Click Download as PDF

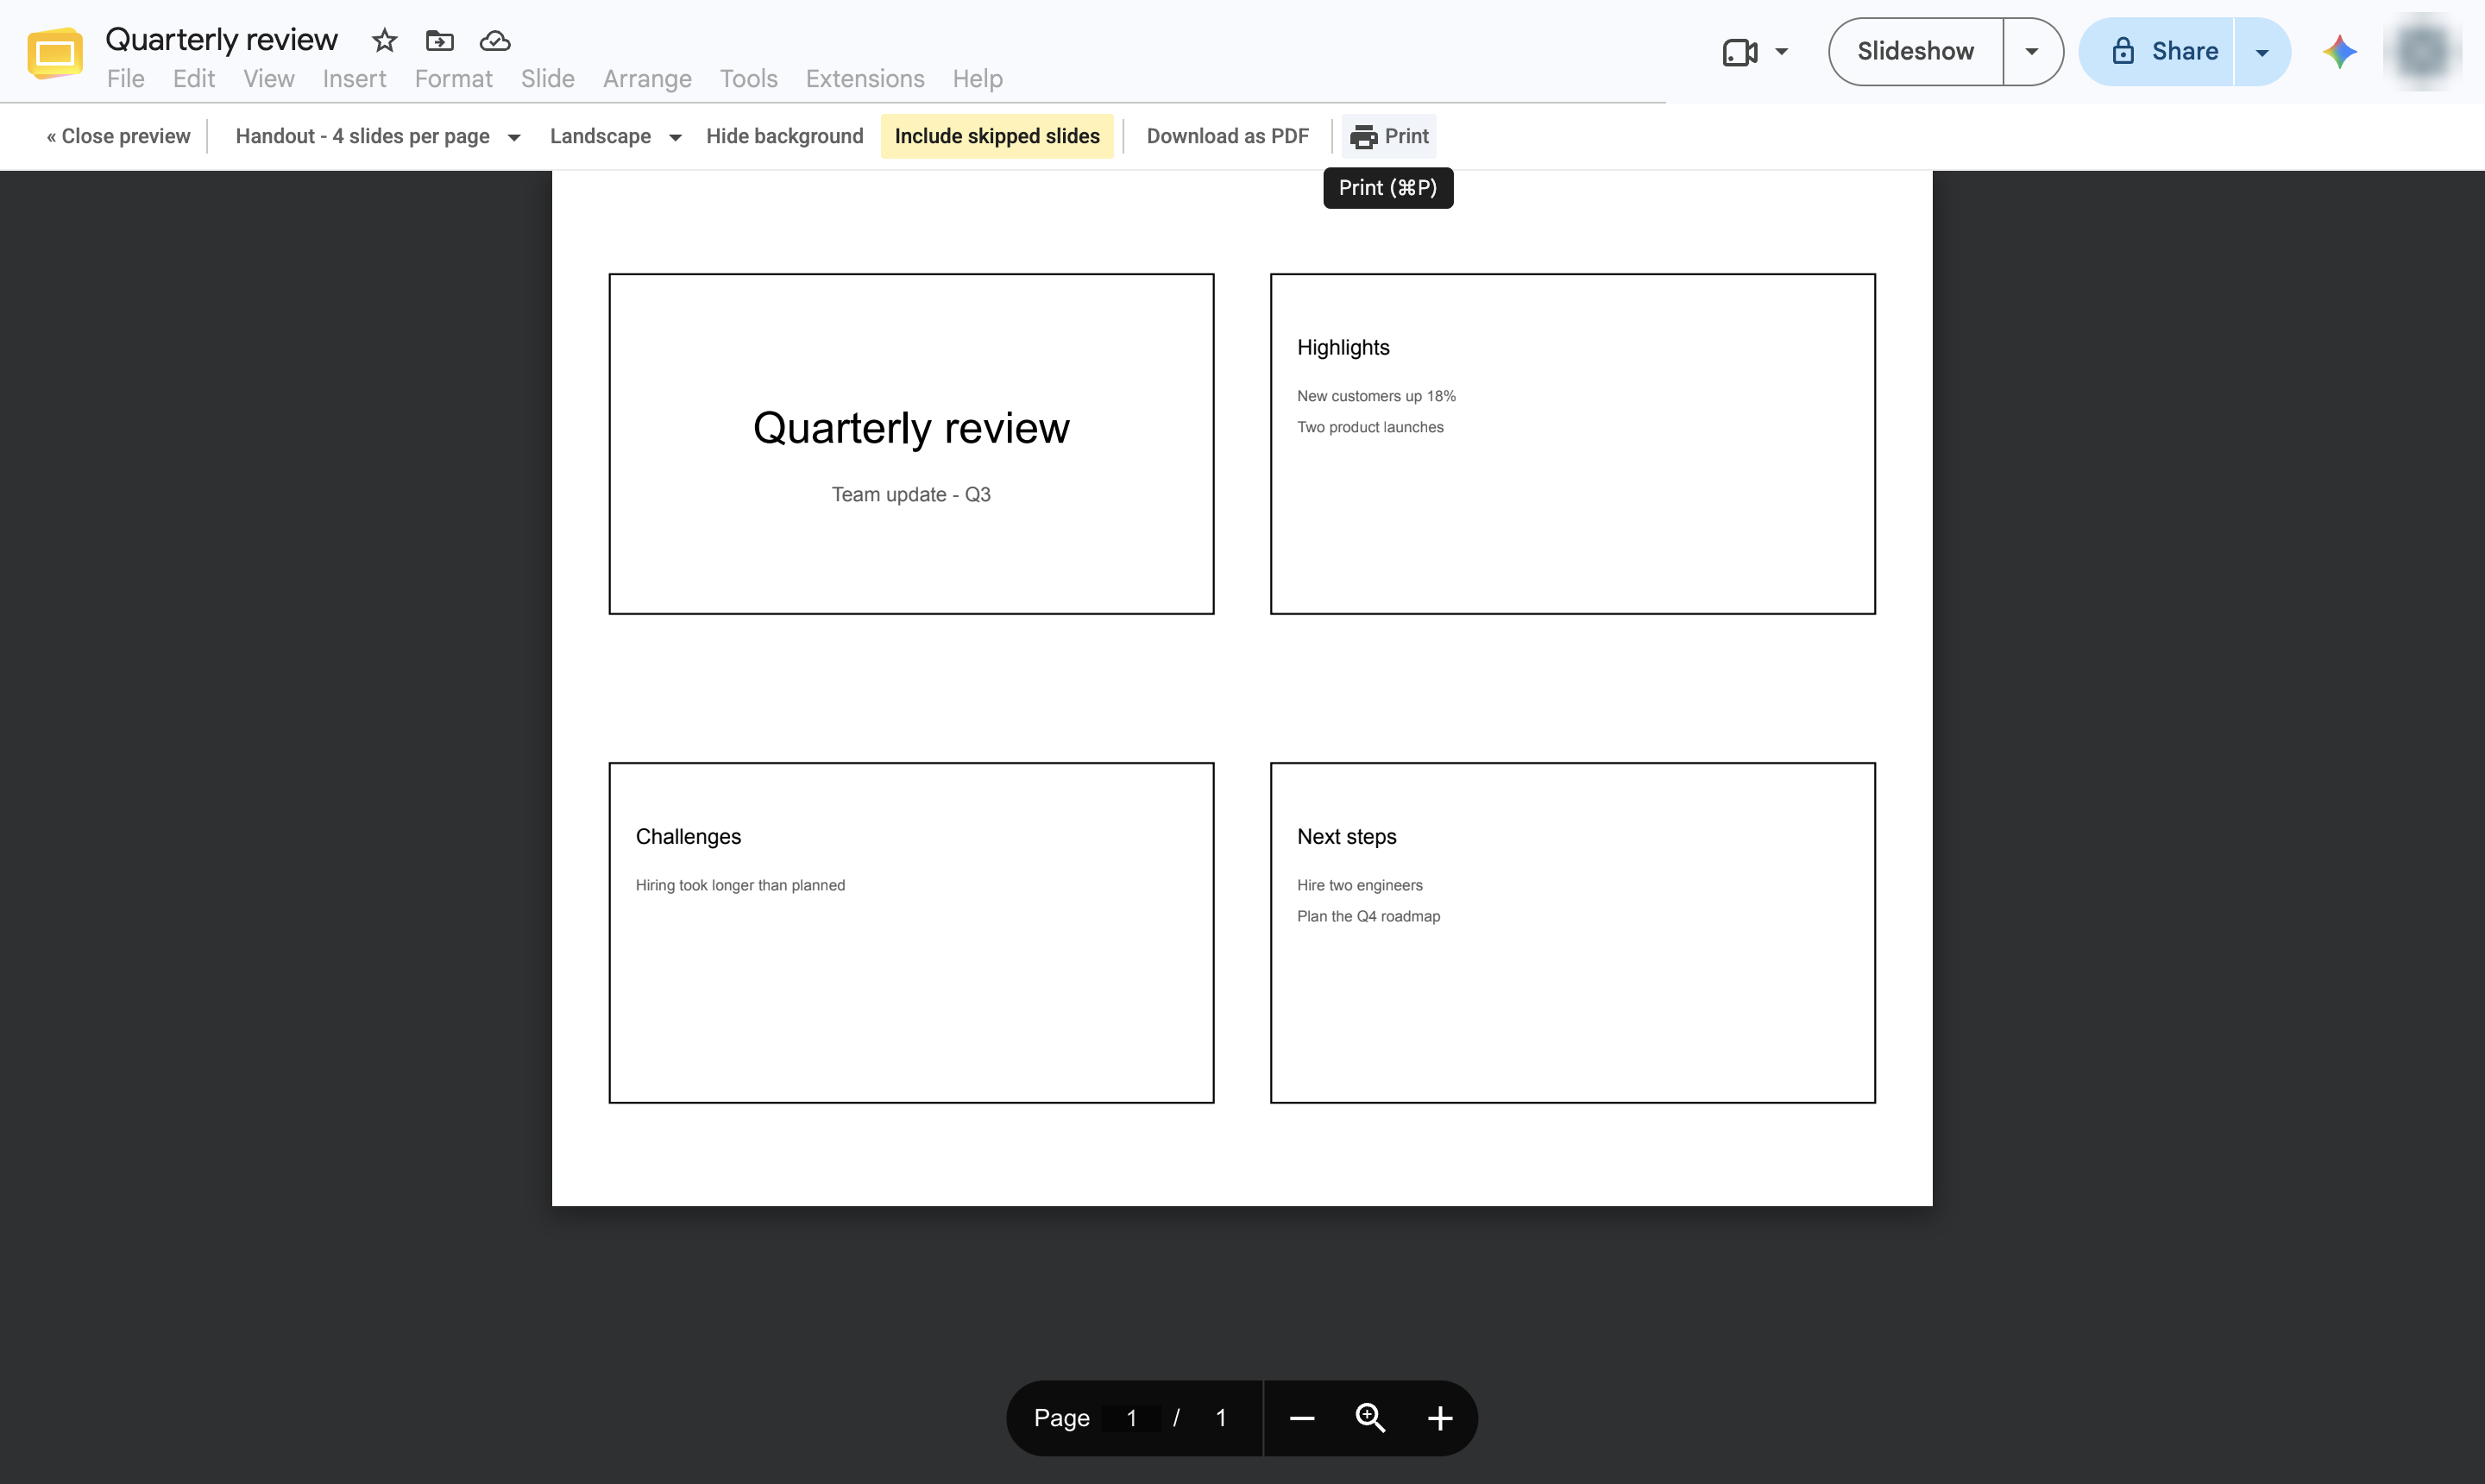tap(1228, 136)
